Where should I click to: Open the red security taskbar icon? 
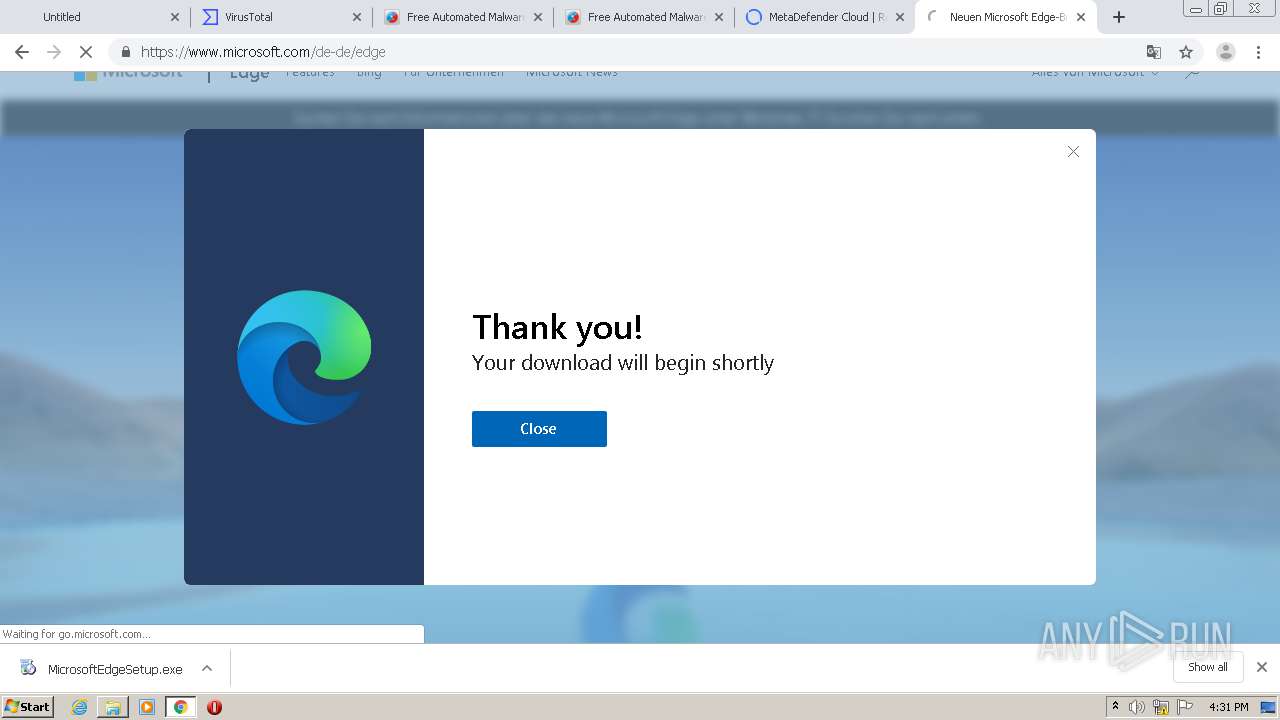click(214, 707)
